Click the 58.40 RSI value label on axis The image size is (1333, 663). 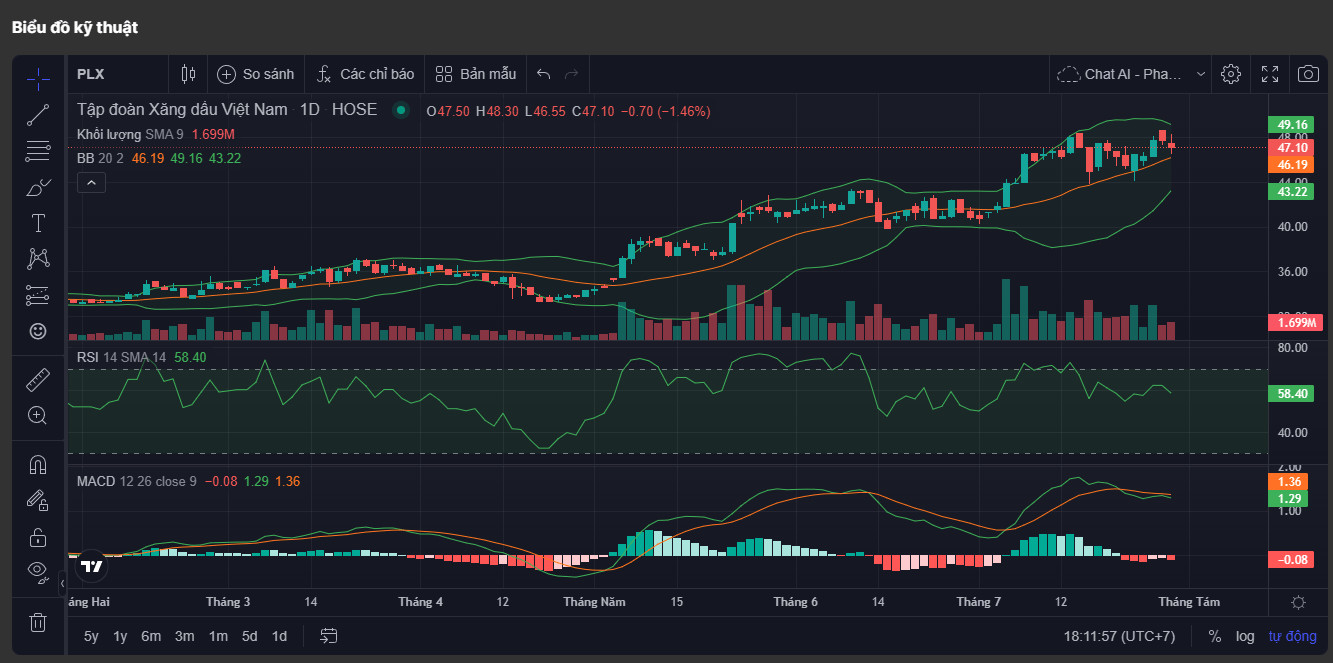1293,394
